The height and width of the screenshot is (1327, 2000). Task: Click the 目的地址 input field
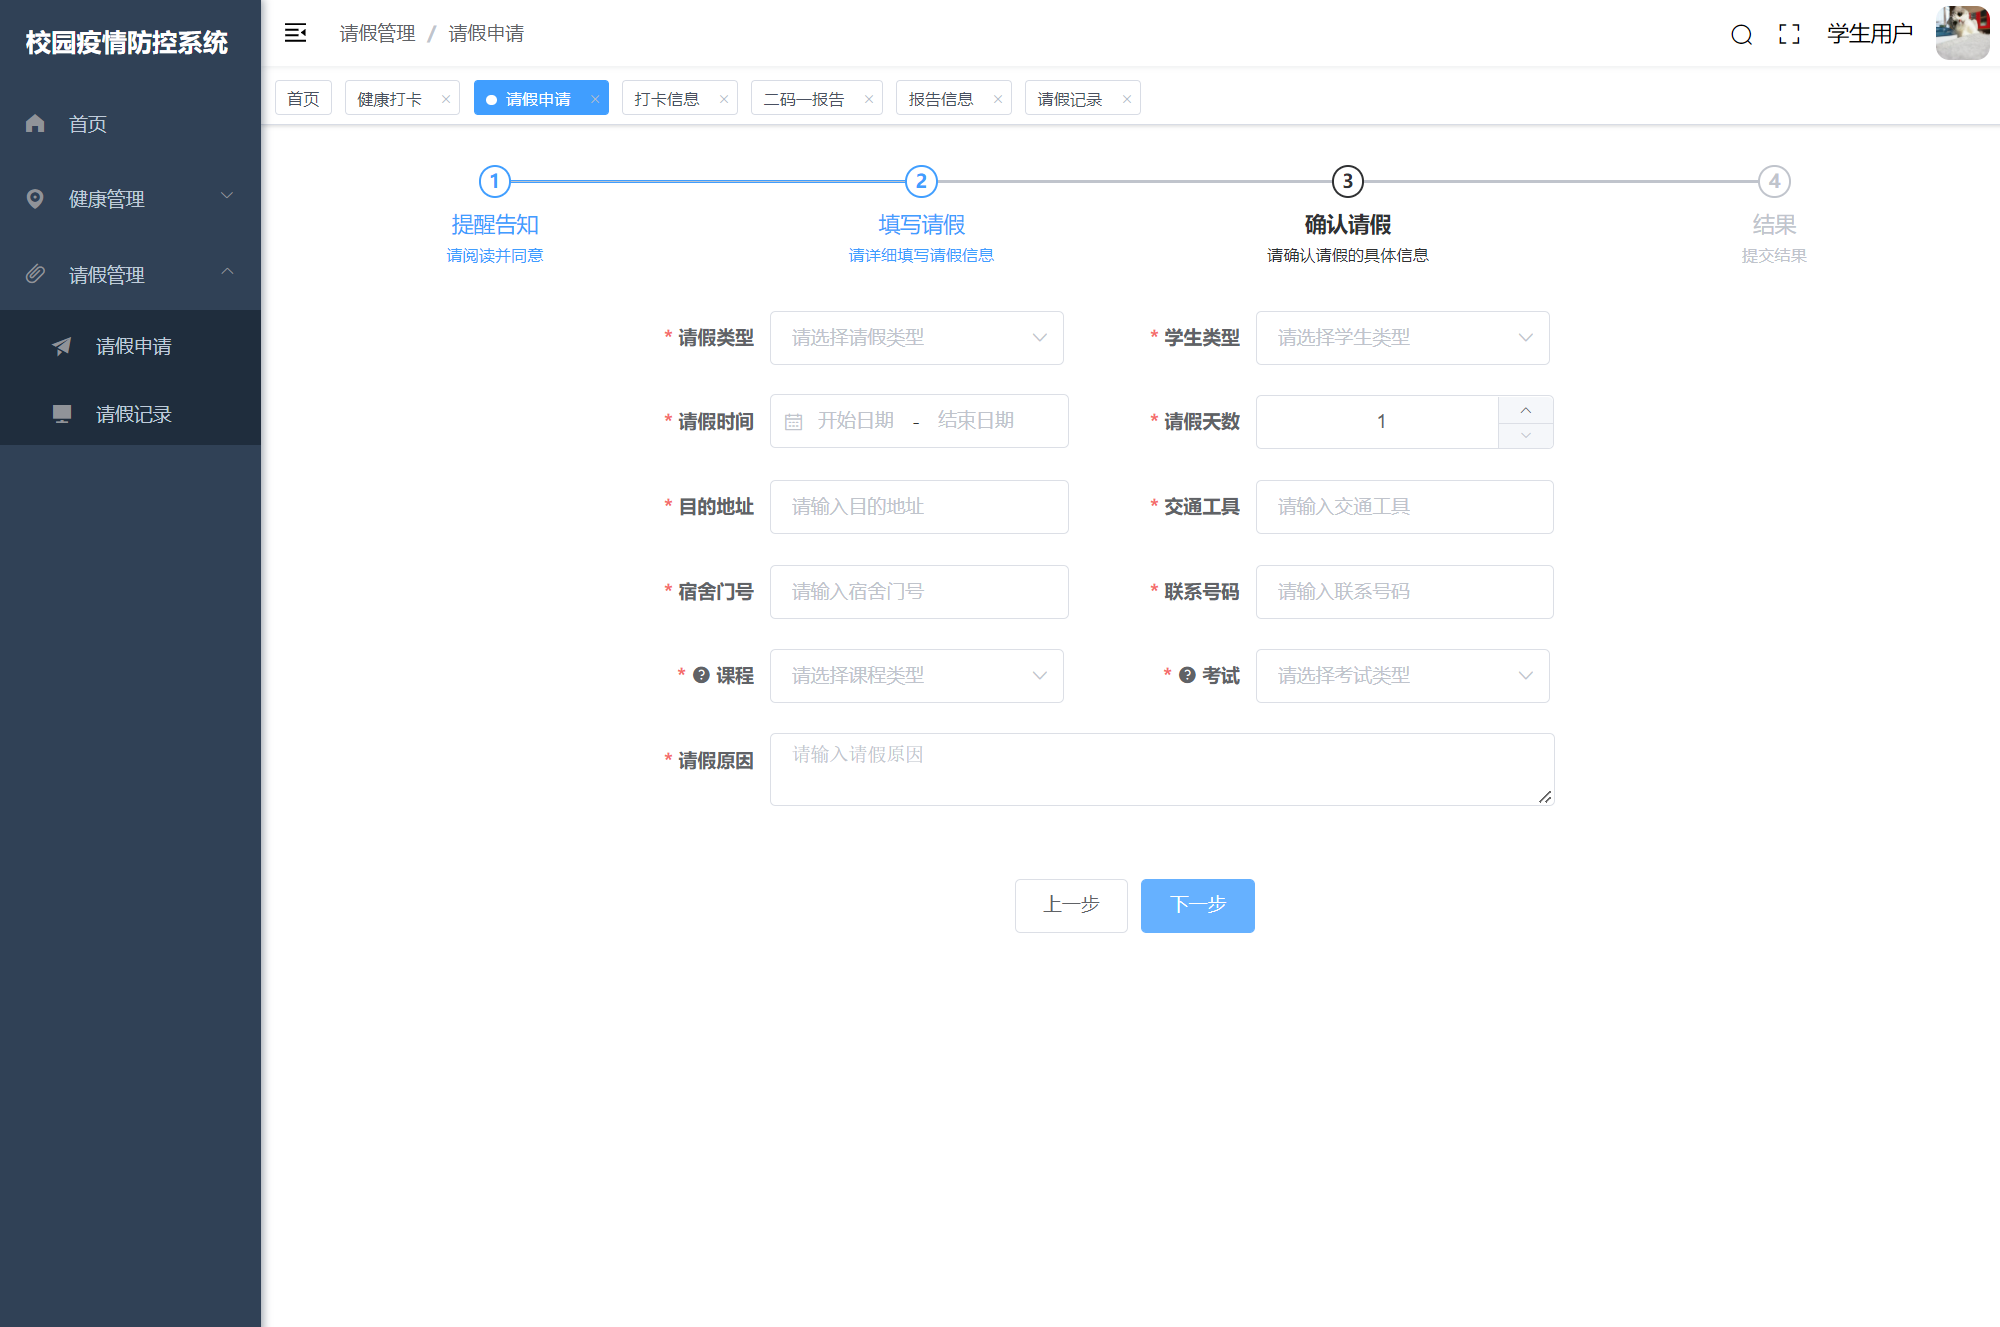[918, 507]
